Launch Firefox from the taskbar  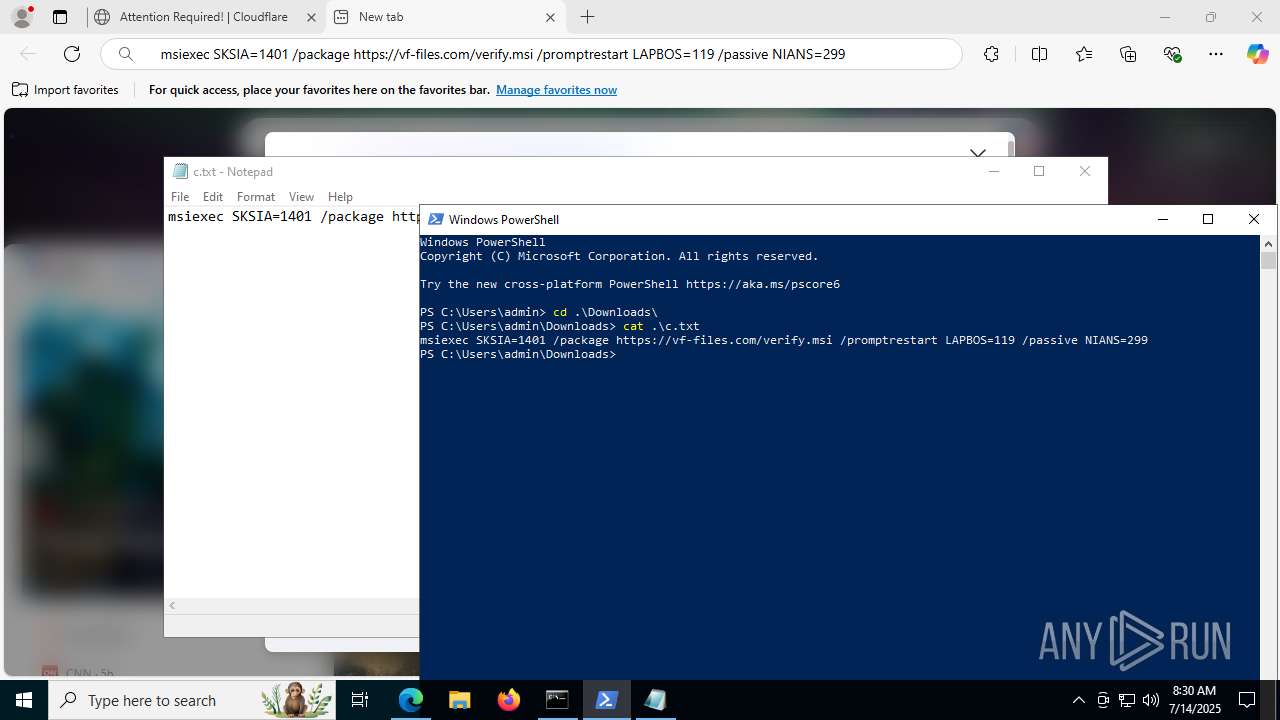click(508, 700)
